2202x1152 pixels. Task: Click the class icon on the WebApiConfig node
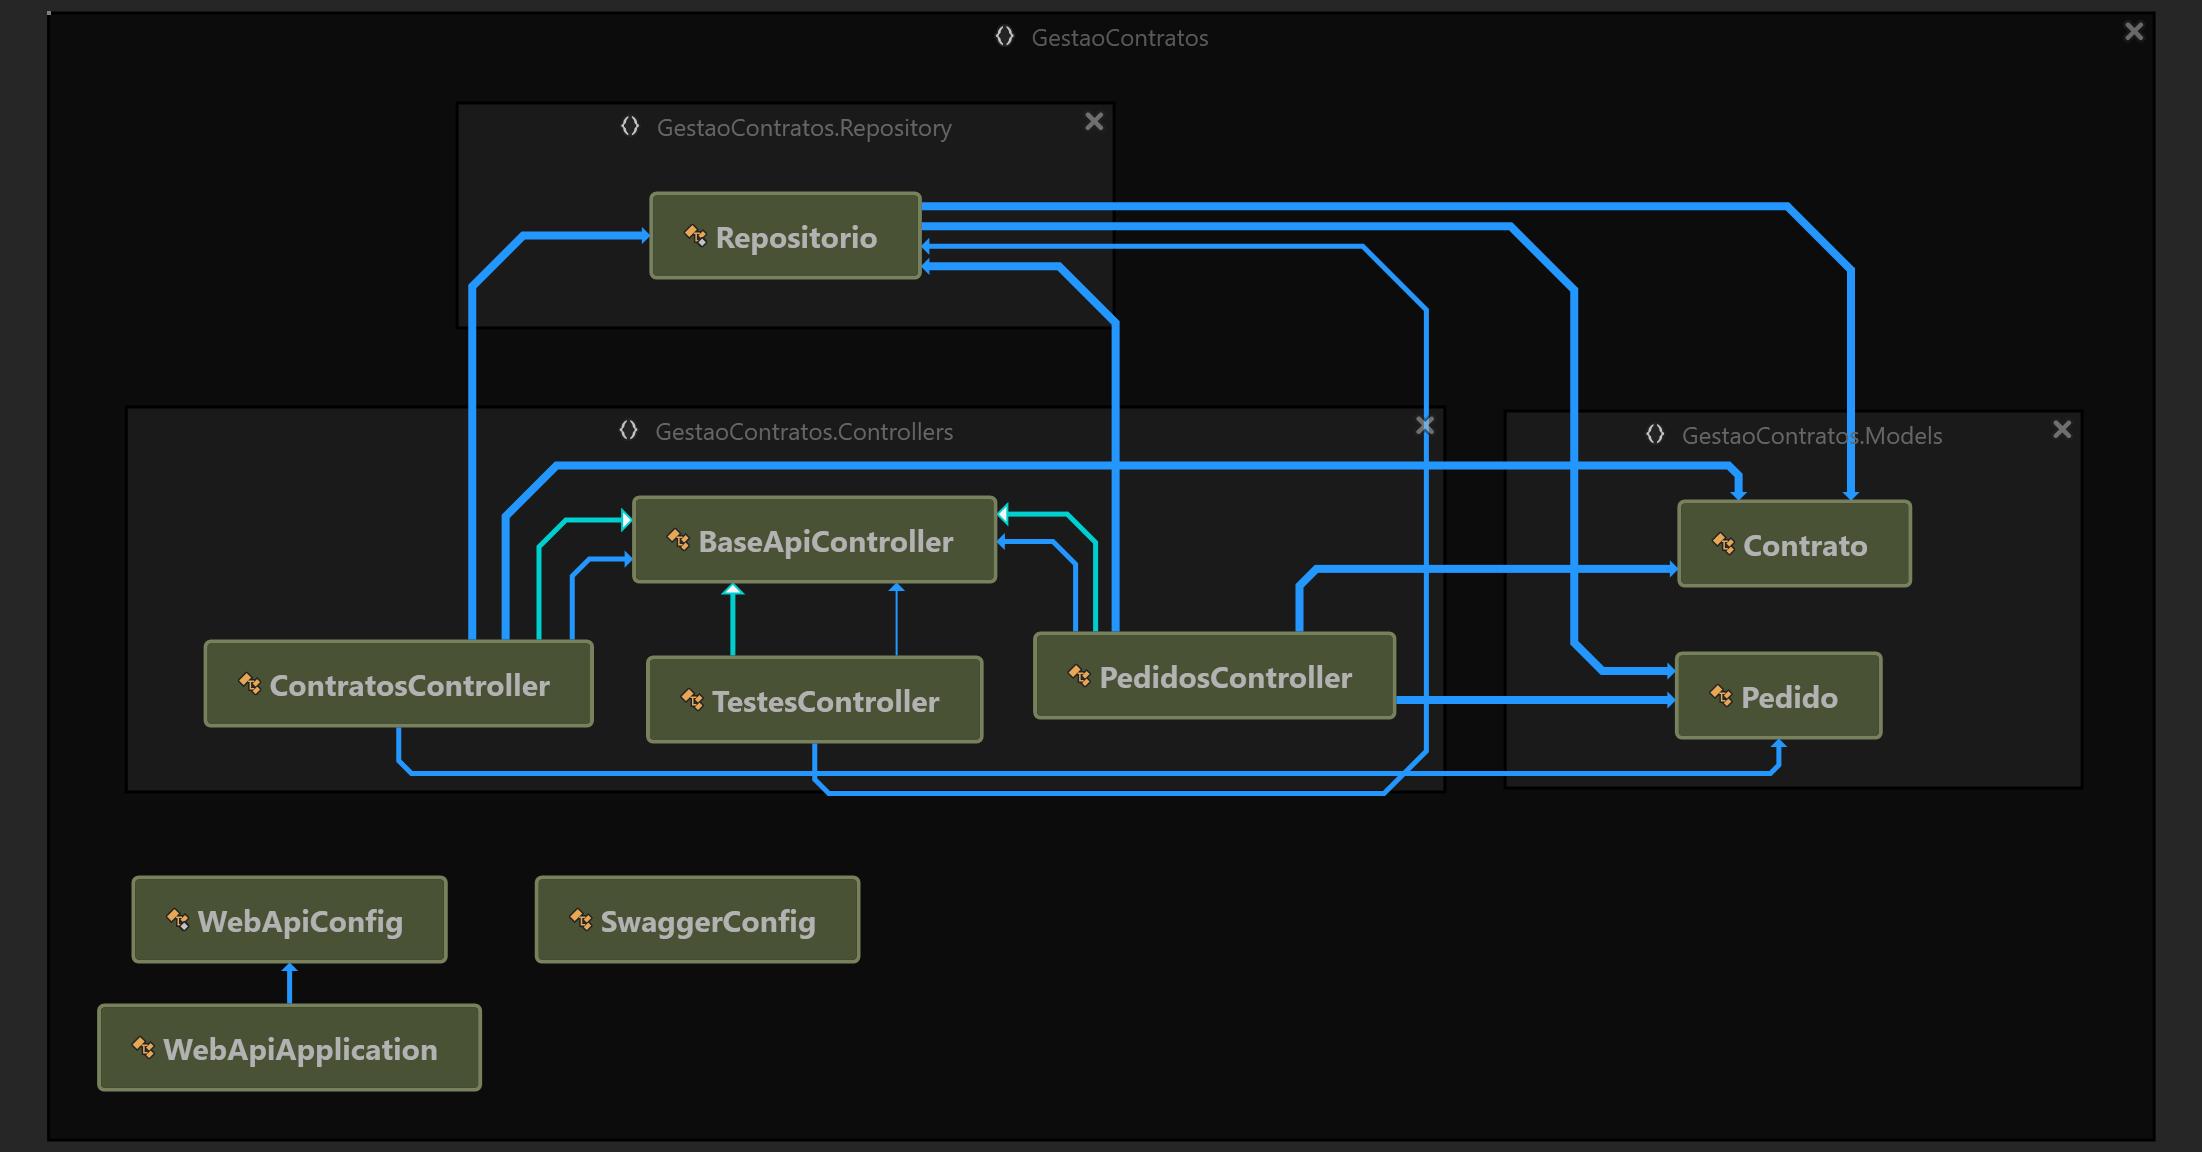coord(177,920)
